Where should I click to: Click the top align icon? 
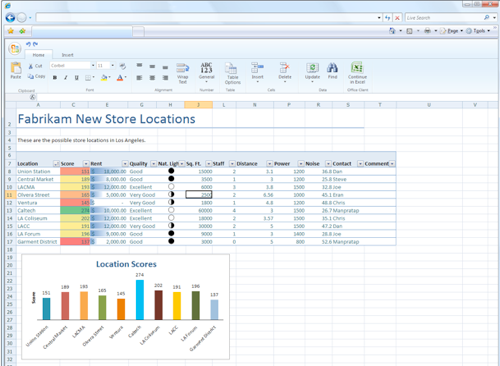[139, 66]
